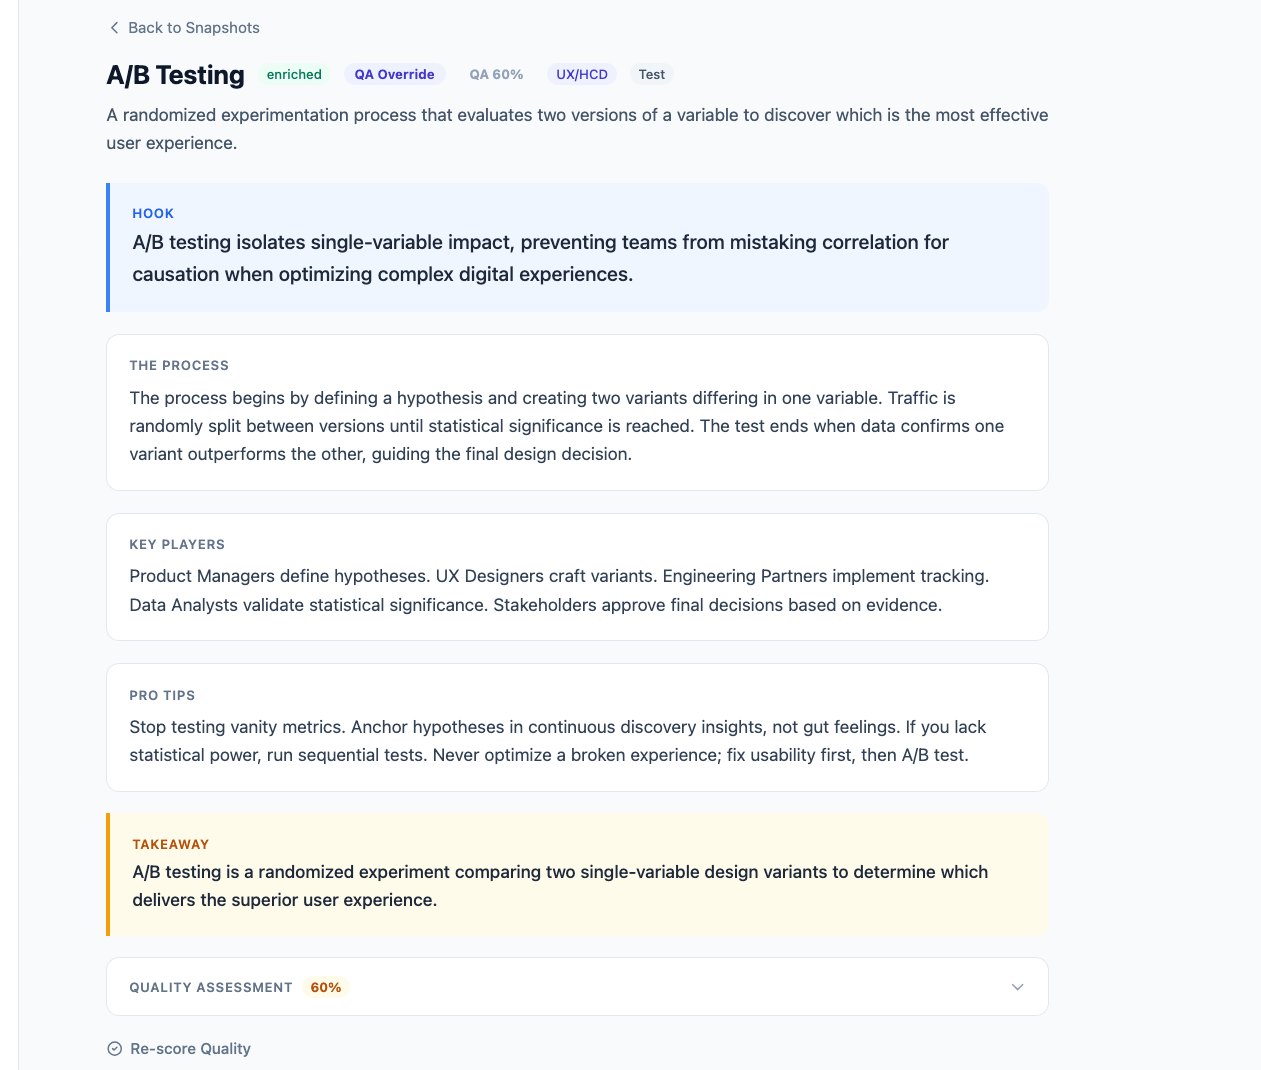Click Re-score Quality button
Viewport: 1261px width, 1070px height.
pos(179,1049)
